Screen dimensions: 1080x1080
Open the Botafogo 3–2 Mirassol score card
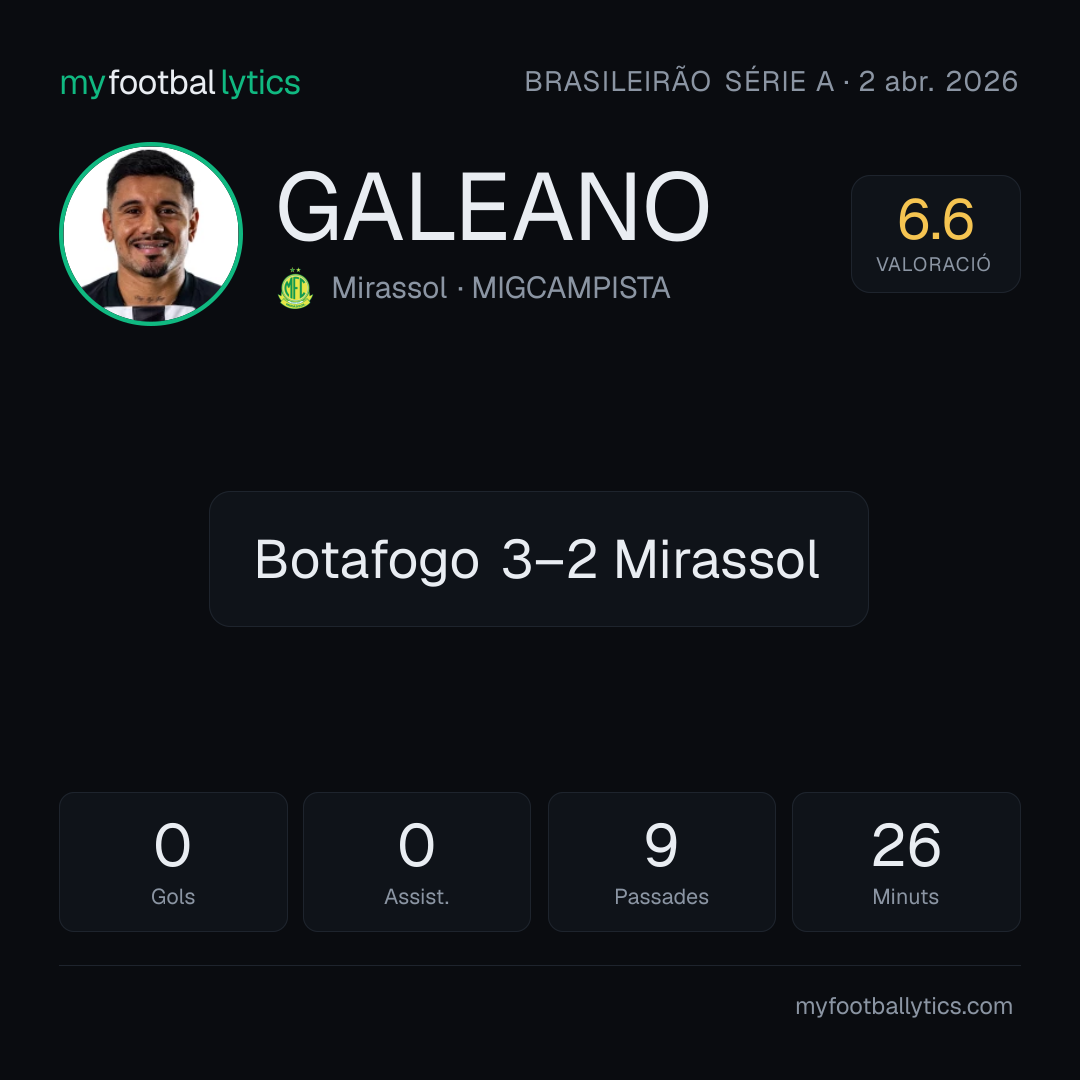pos(539,559)
